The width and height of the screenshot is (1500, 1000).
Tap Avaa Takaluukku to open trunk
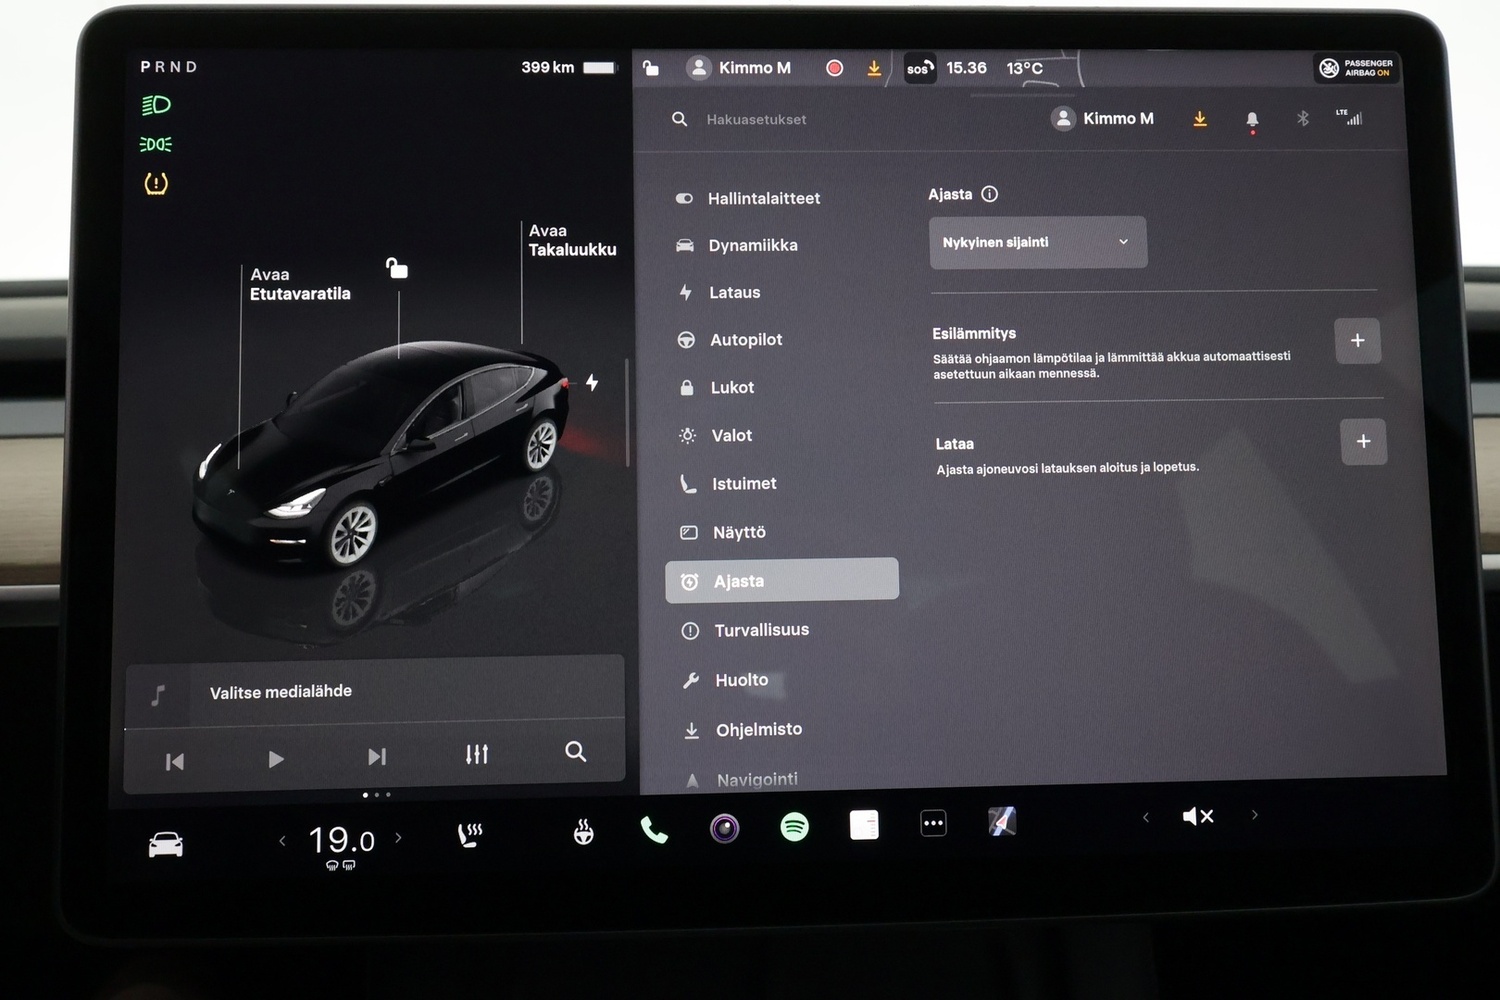(x=572, y=240)
